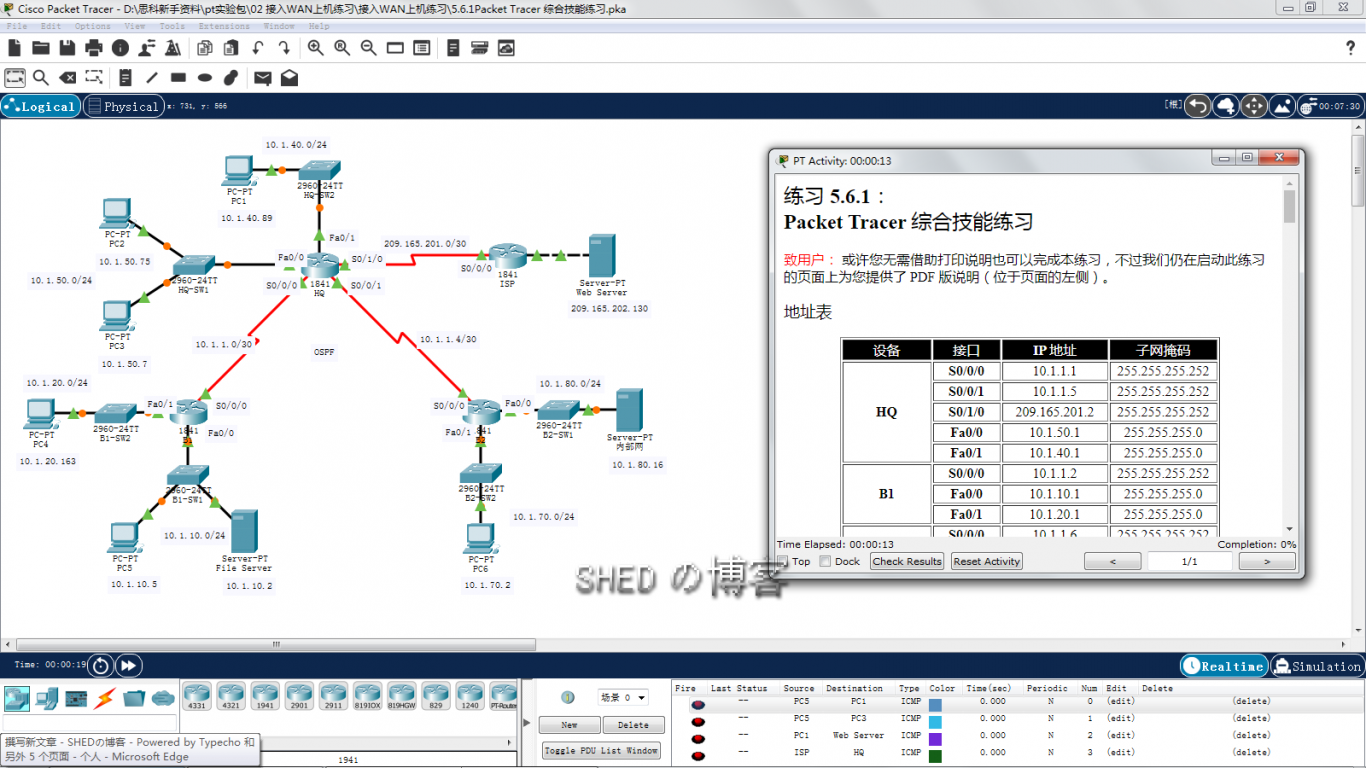1366x768 pixels.
Task: Click the Delete scenario button
Action: tap(632, 725)
